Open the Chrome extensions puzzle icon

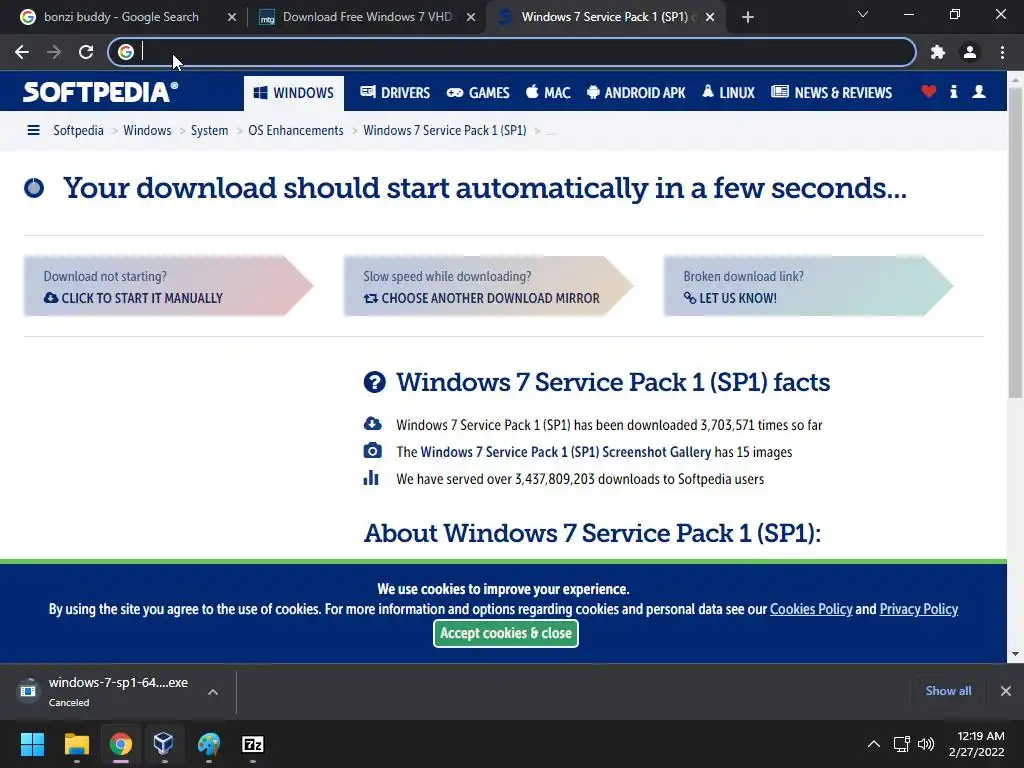pos(938,52)
